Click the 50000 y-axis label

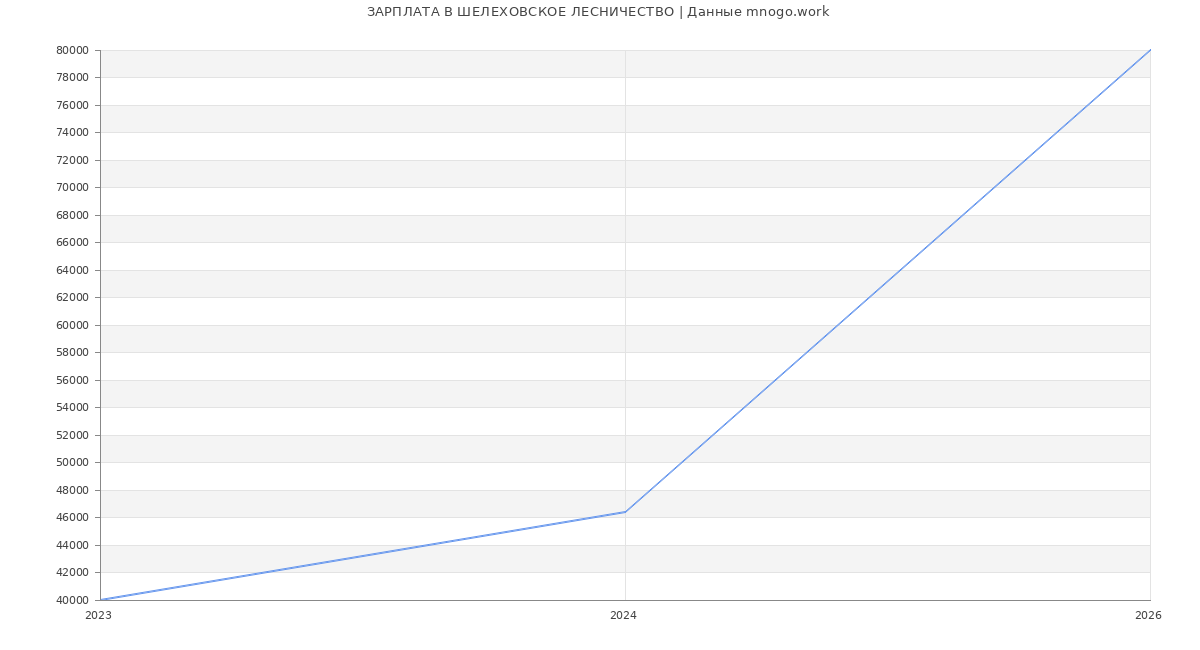[73, 463]
